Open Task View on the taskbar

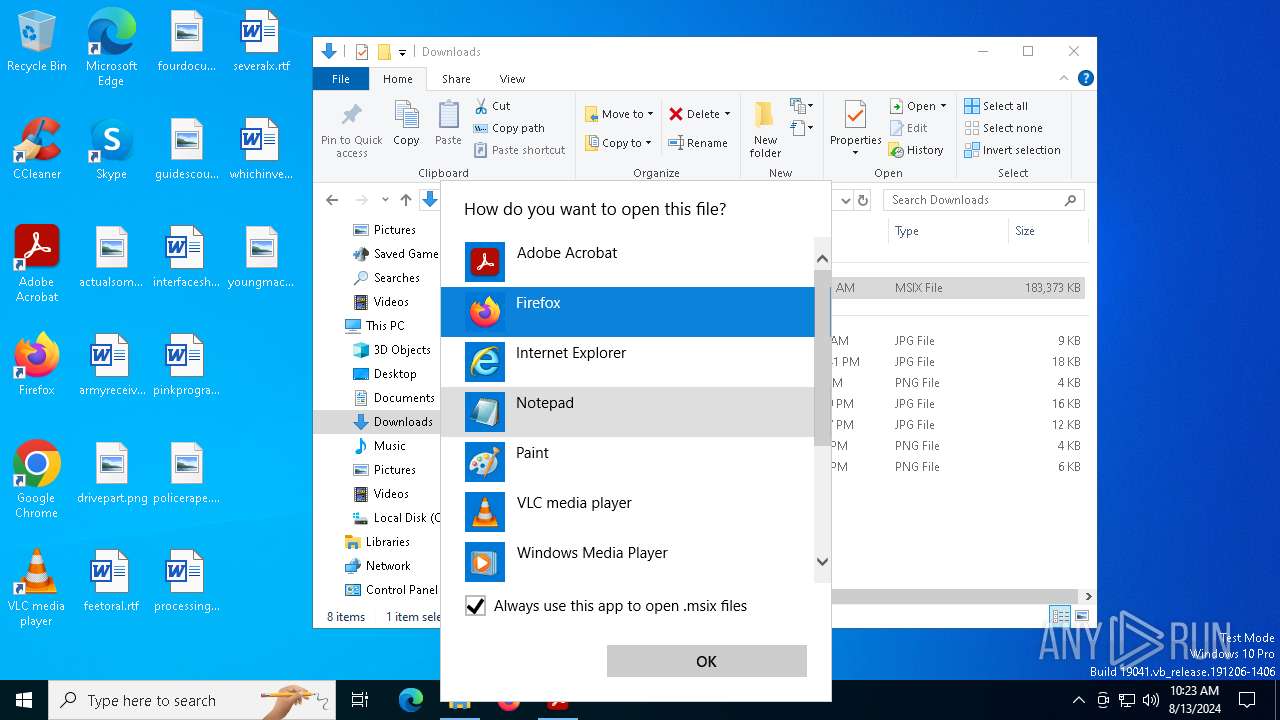tap(360, 700)
